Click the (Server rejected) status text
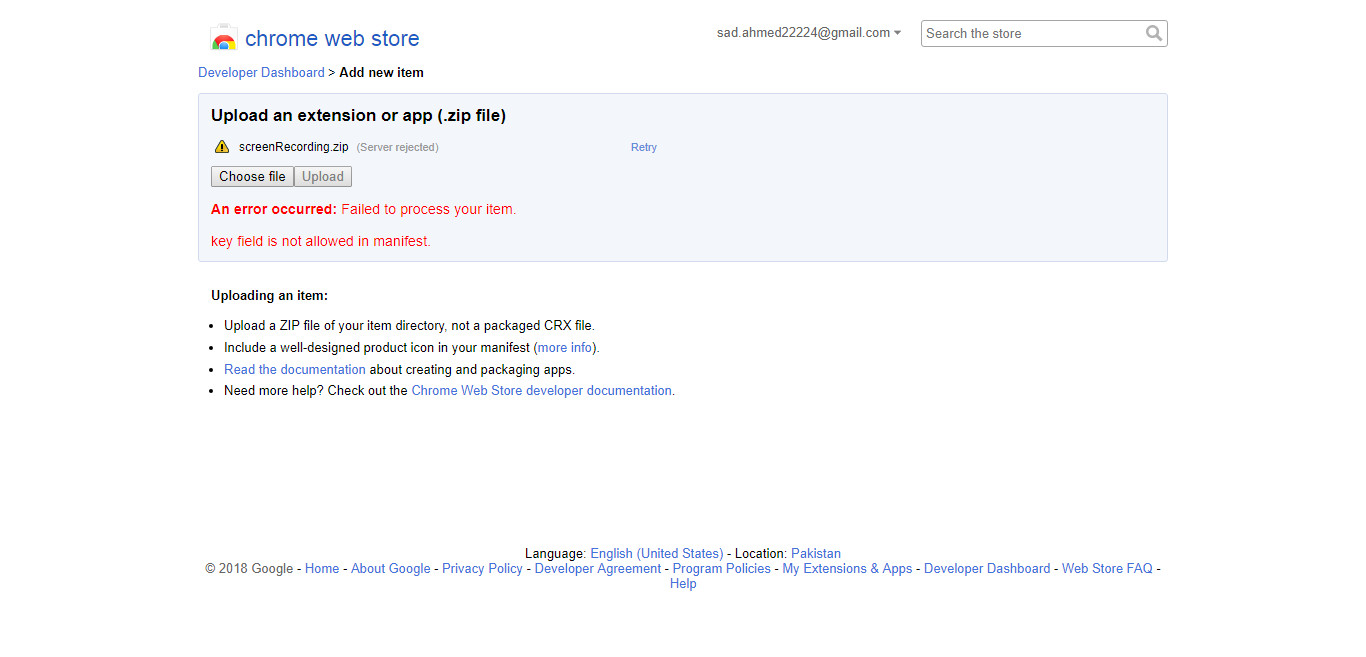 pyautogui.click(x=398, y=147)
